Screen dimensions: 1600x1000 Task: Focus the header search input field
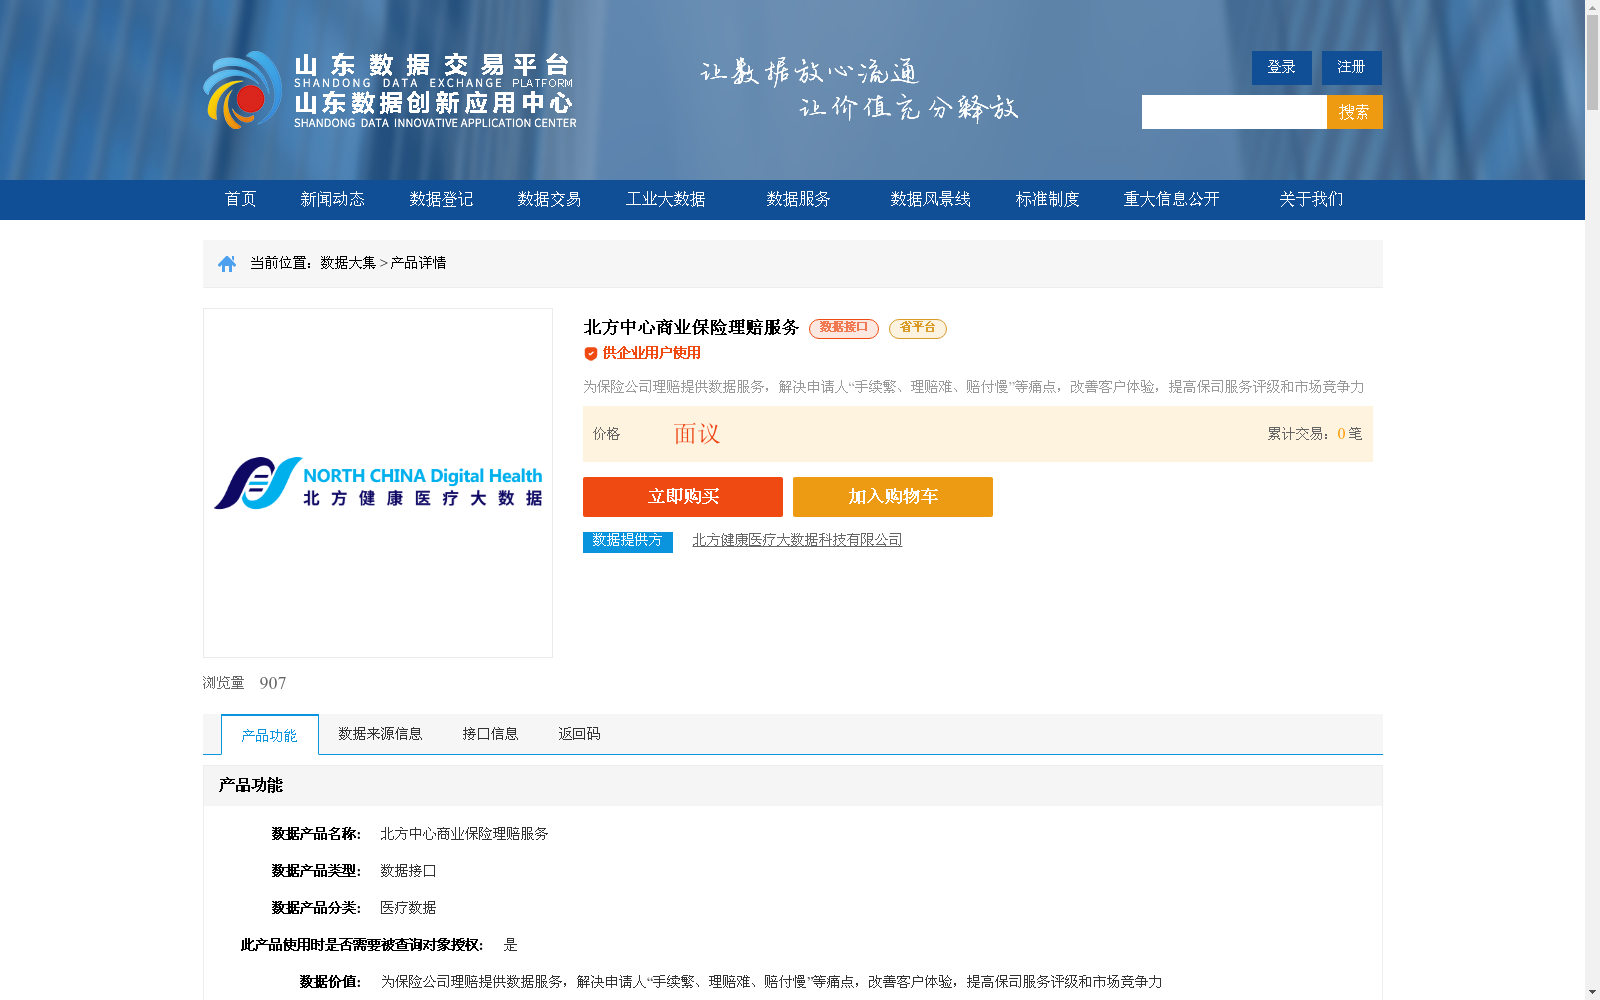tap(1234, 112)
